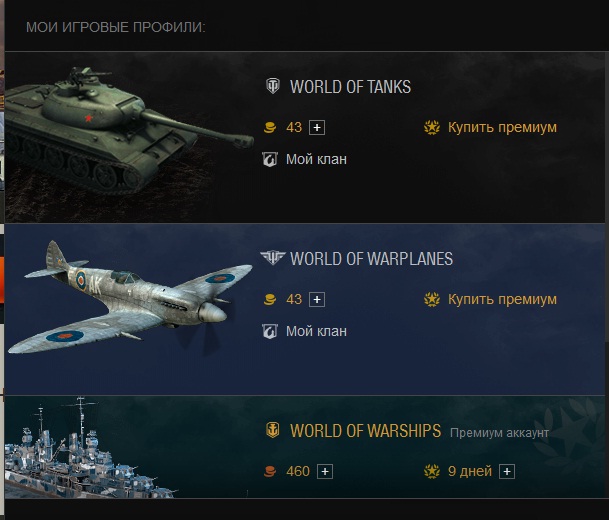Open the World of Warplanes title

(372, 259)
